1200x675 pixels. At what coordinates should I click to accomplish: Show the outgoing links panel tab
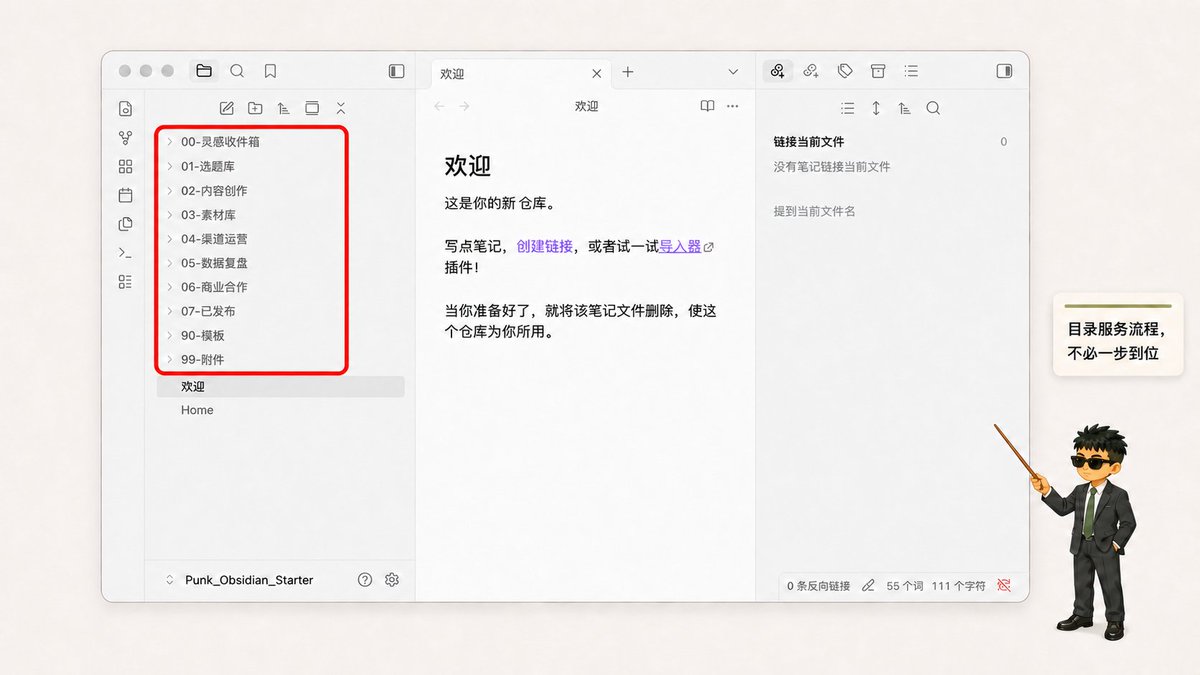point(811,71)
